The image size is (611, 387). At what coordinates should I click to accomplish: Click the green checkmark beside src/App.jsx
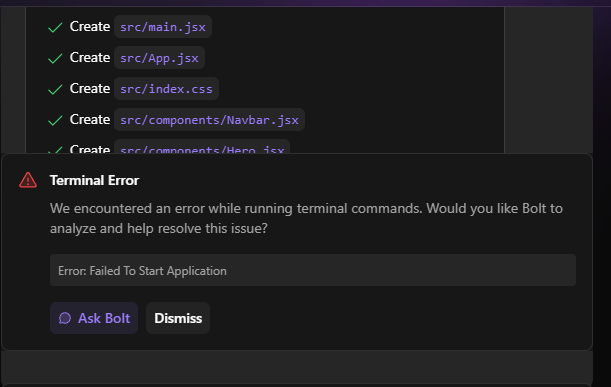[x=55, y=58]
